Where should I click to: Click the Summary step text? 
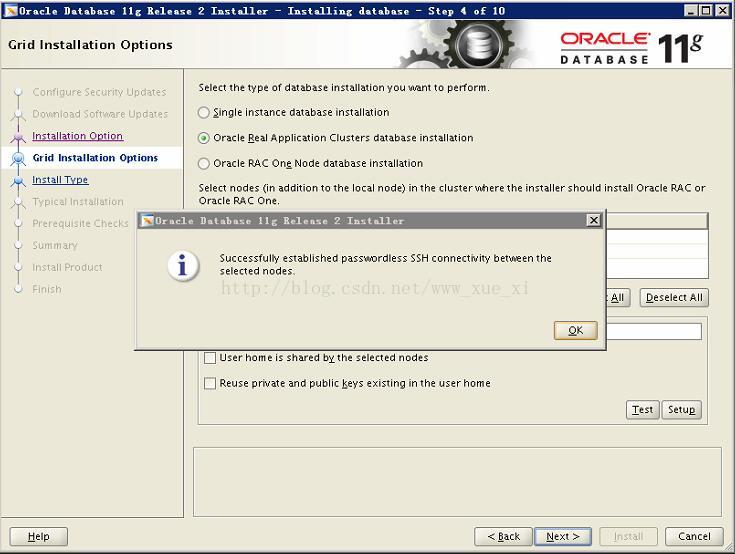click(x=55, y=246)
